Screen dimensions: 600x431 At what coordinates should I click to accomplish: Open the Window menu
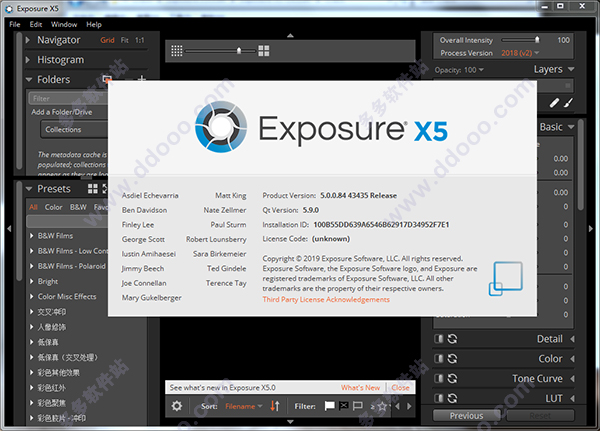(64, 24)
